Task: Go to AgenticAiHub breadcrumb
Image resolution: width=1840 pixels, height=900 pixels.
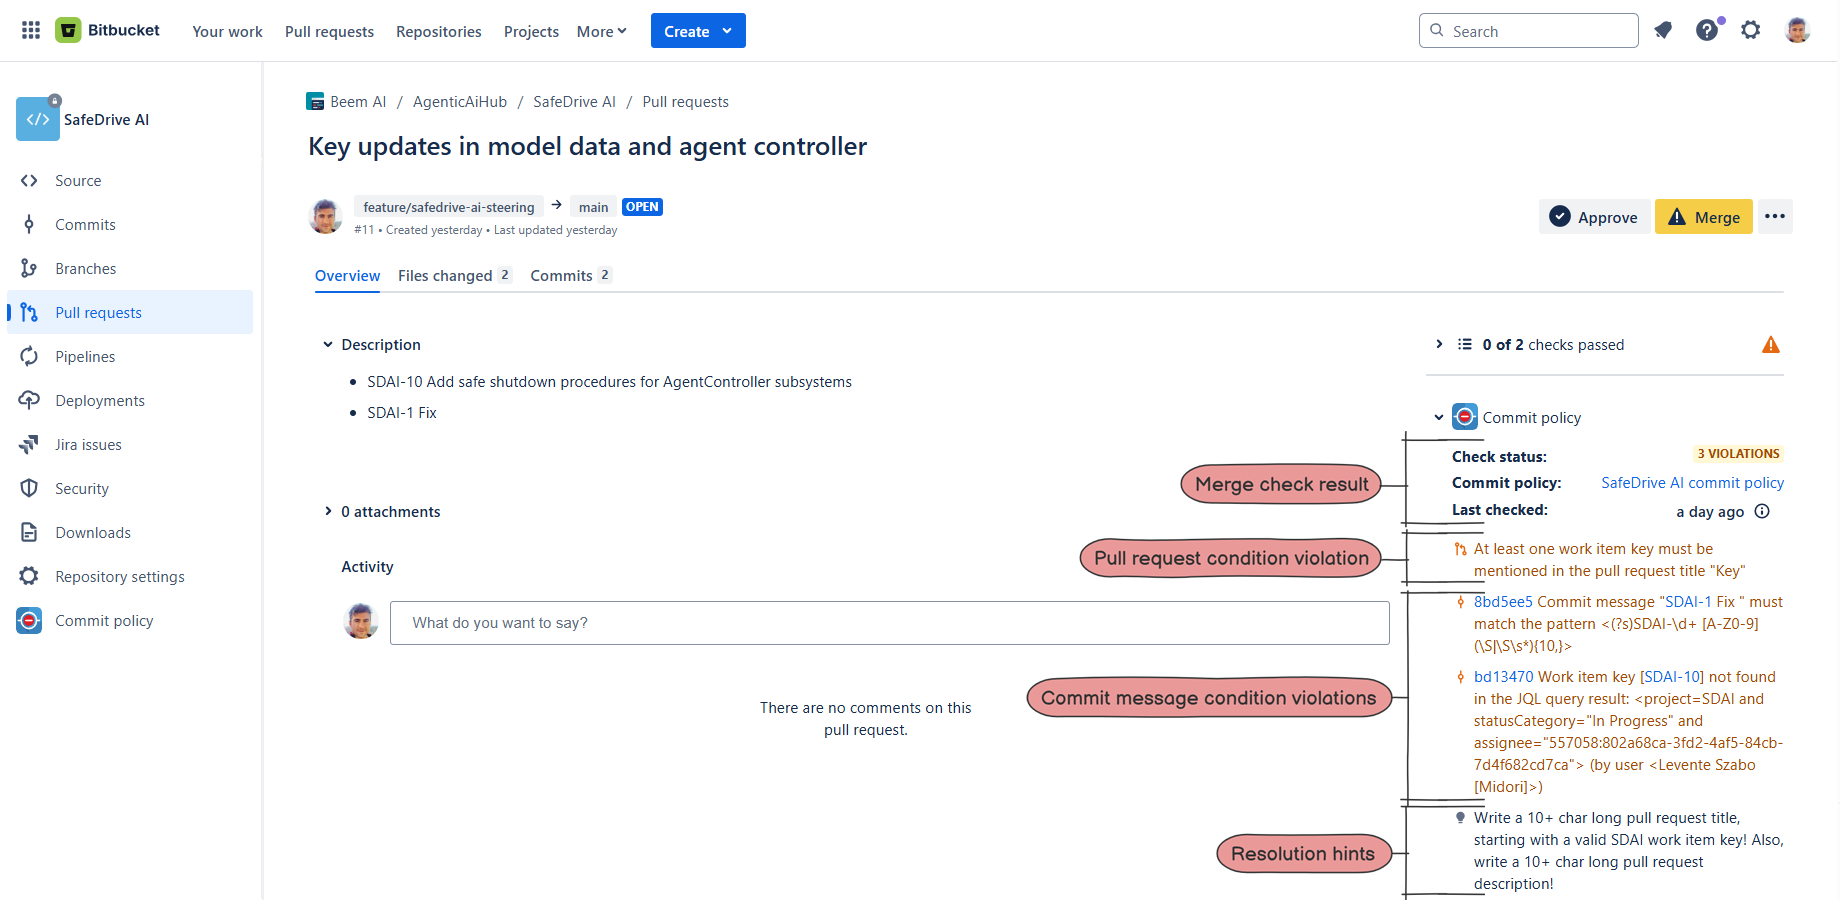Action: point(460,102)
